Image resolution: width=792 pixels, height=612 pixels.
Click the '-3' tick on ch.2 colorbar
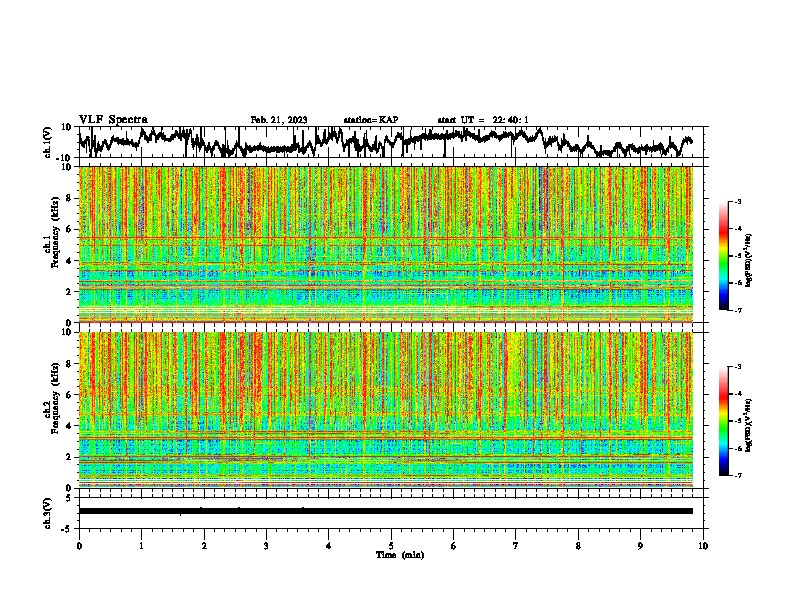737,367
